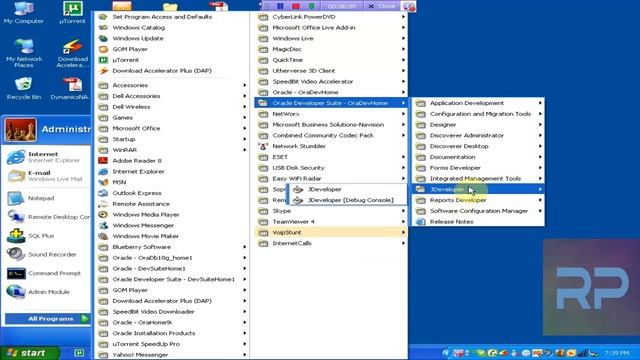Expand the WinRAR folder
640x360 pixels.
pyautogui.click(x=172, y=150)
